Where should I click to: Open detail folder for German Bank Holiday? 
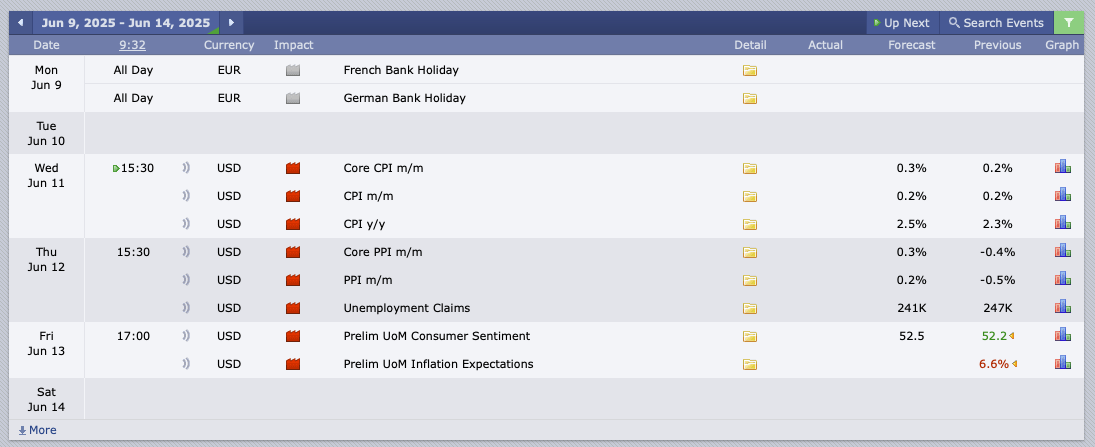point(749,98)
